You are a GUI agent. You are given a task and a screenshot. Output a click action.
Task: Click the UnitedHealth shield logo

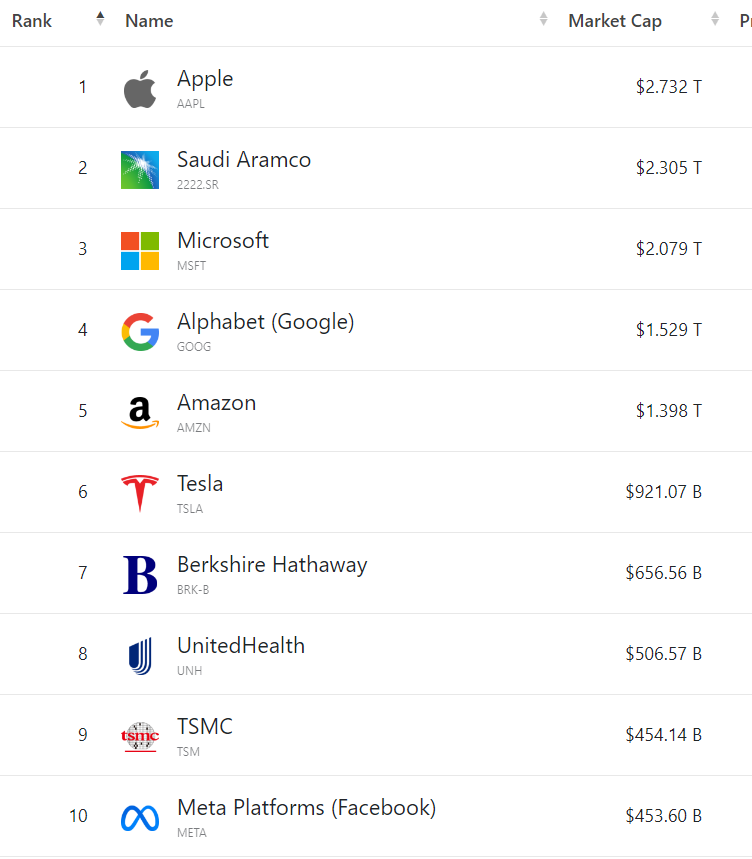140,656
